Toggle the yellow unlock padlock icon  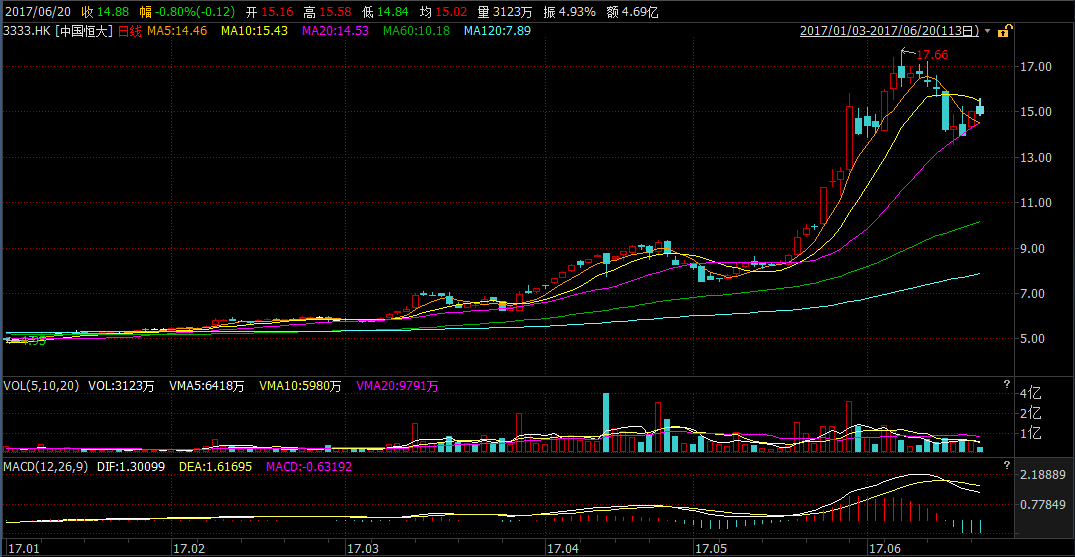tap(1003, 31)
